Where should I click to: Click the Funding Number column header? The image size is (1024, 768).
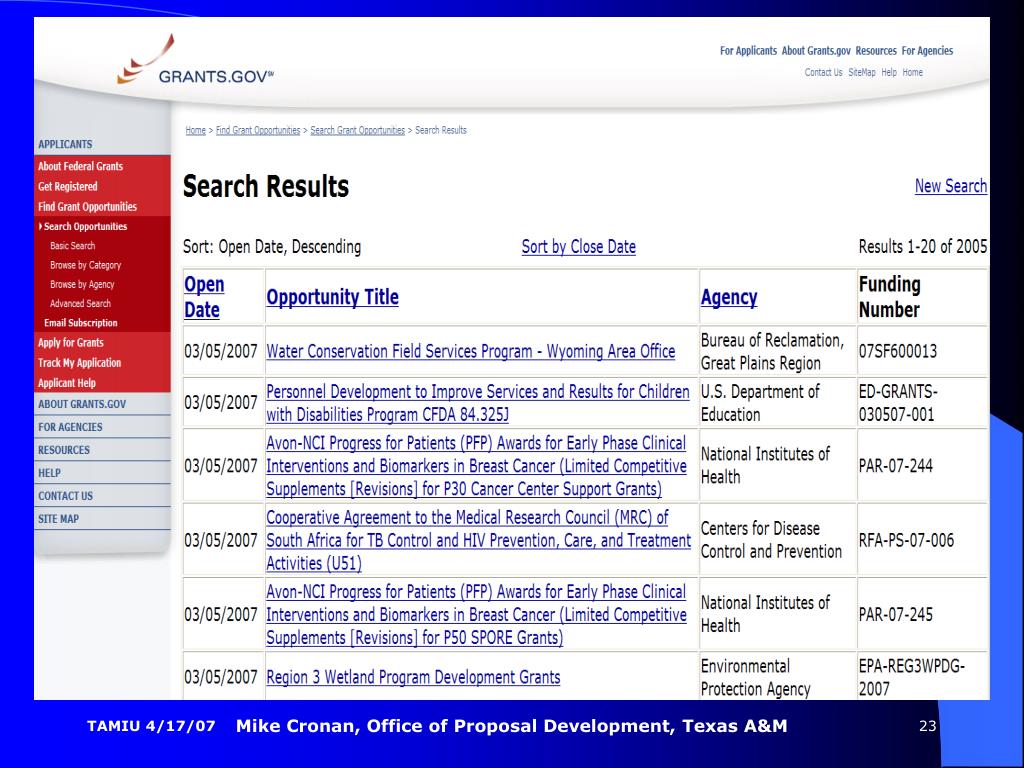889,297
